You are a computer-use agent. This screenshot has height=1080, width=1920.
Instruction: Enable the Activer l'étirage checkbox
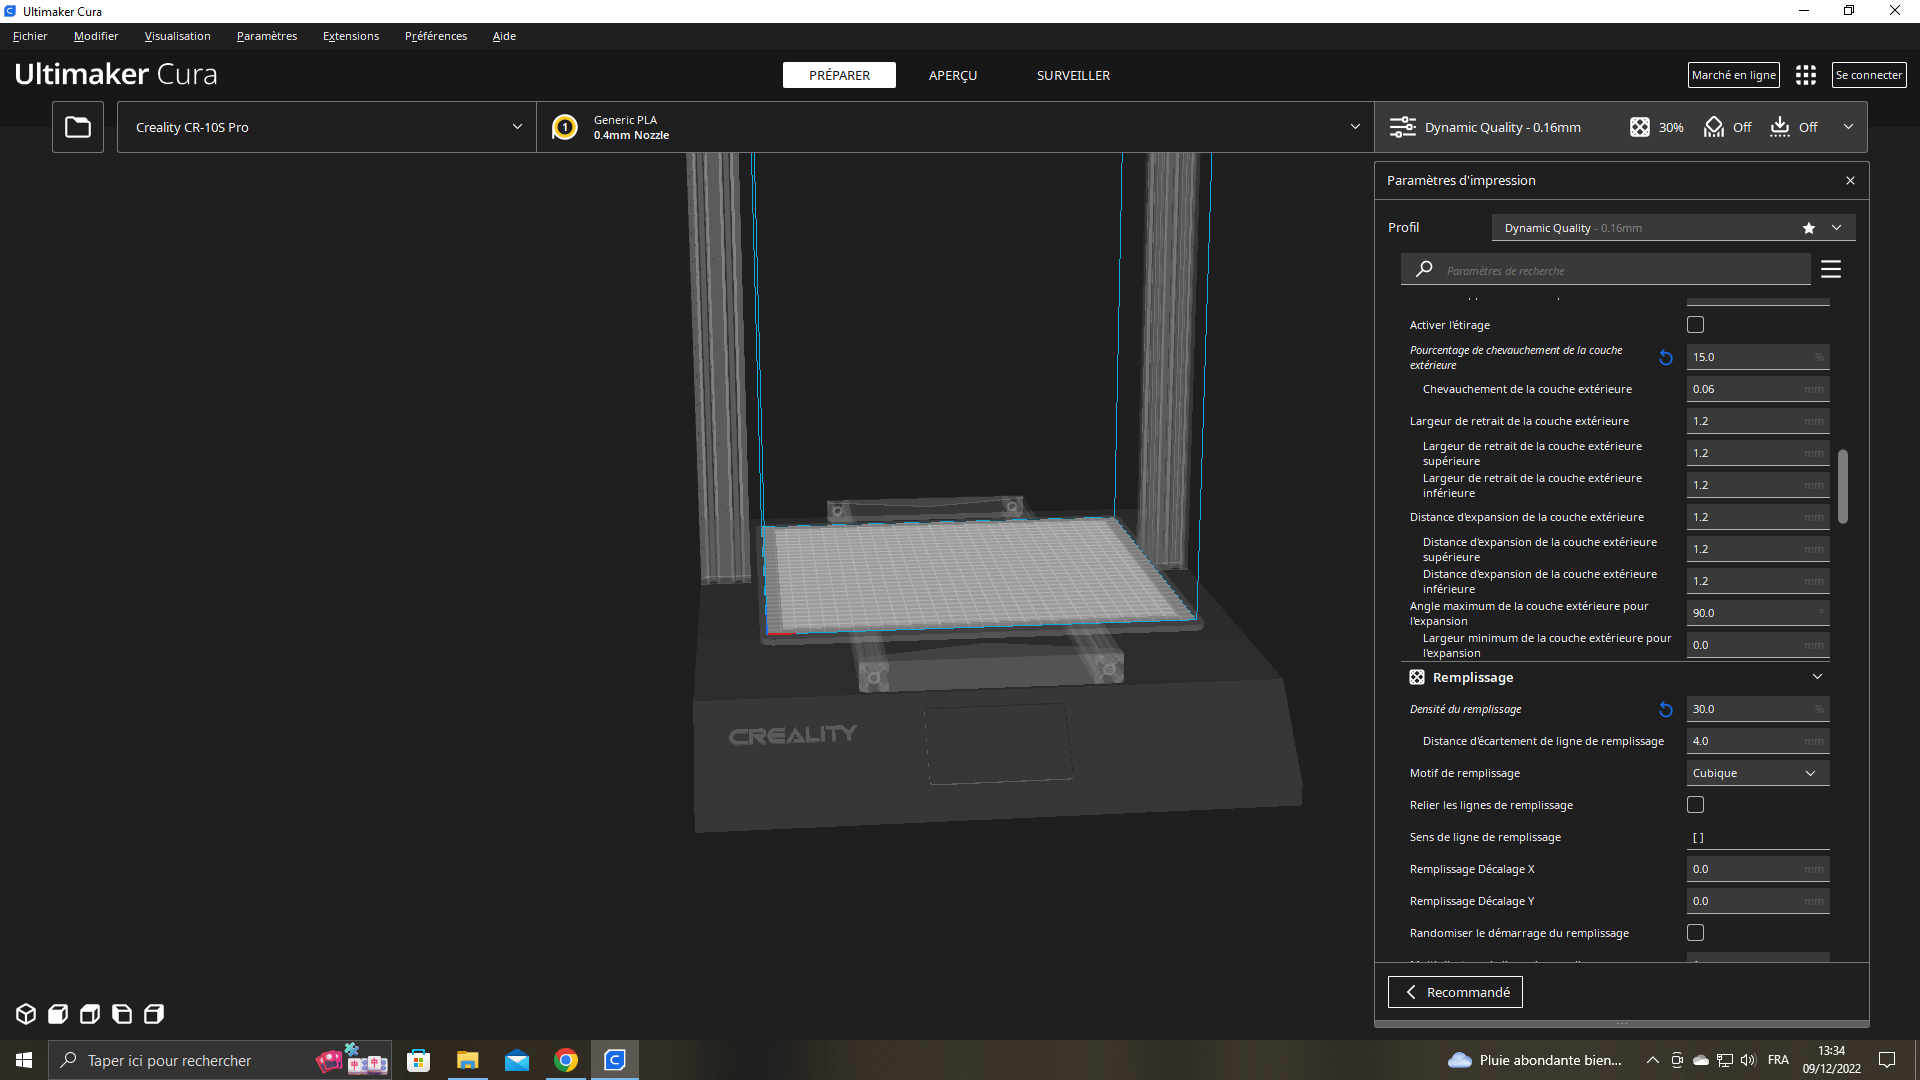(x=1695, y=325)
